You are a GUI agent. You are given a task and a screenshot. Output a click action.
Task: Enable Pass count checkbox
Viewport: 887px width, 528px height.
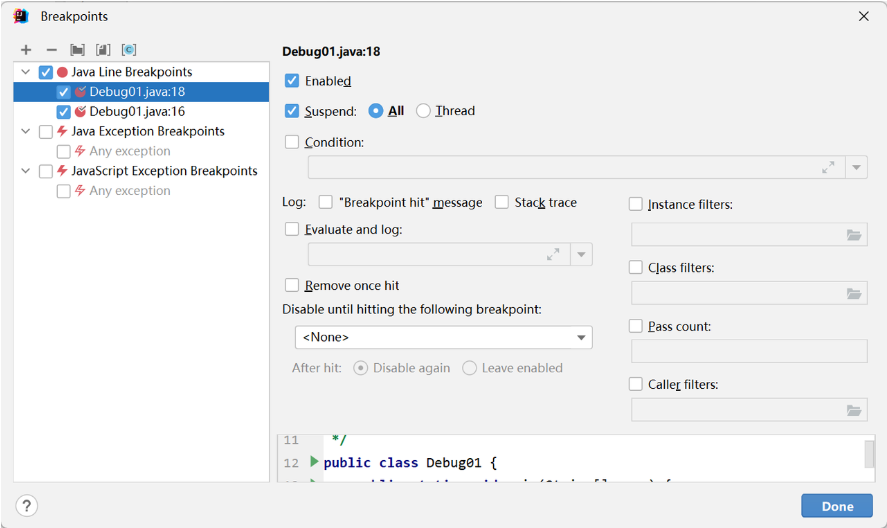point(636,326)
